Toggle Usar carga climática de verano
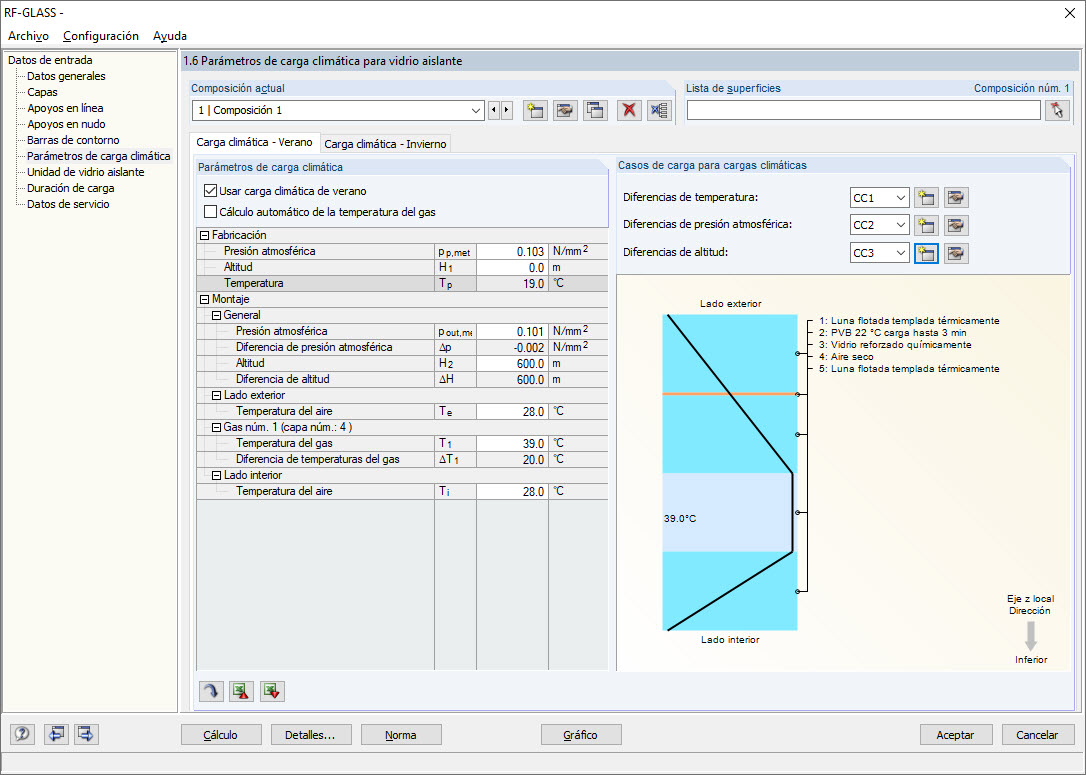Screen dimensions: 1086x775 click(211, 191)
